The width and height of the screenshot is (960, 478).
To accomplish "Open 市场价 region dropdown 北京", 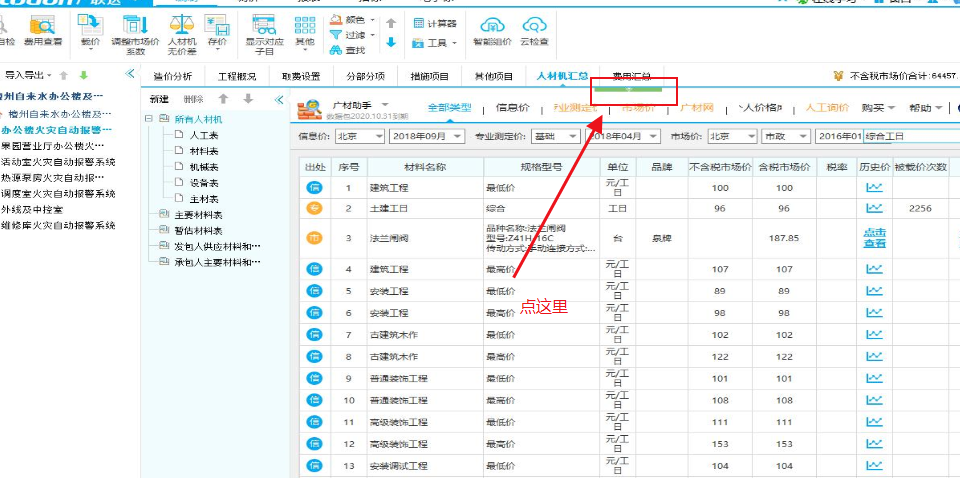I will click(732, 136).
